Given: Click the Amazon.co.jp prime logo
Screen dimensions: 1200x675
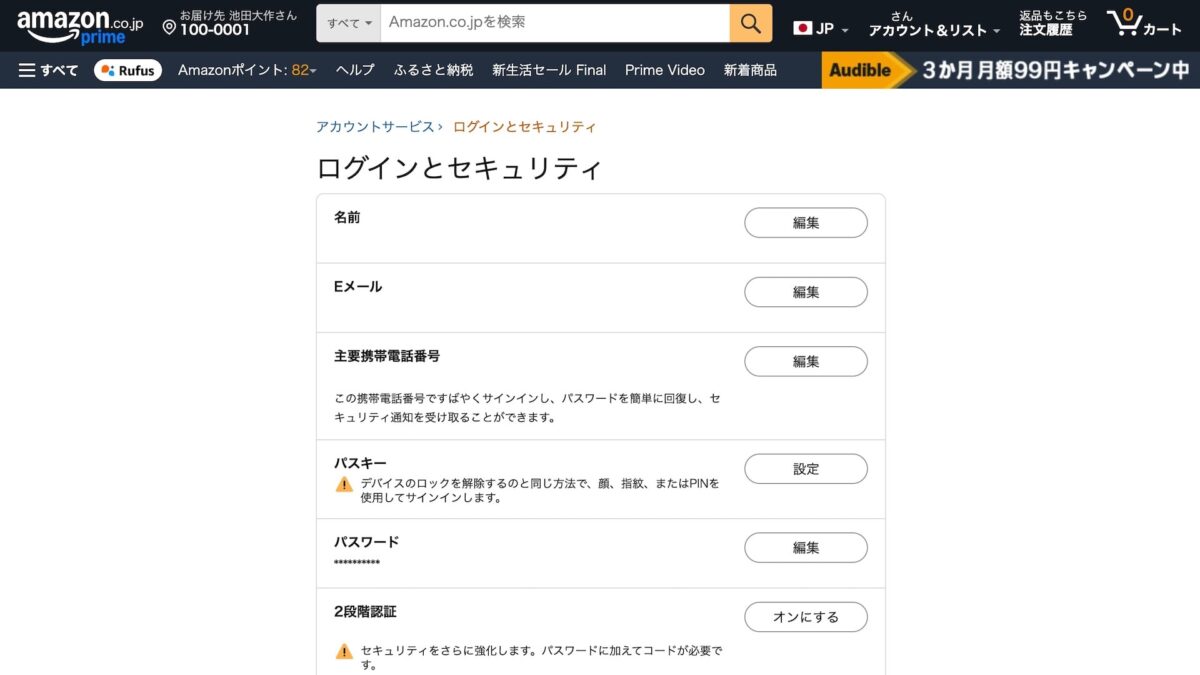Looking at the screenshot, I should click(x=78, y=26).
